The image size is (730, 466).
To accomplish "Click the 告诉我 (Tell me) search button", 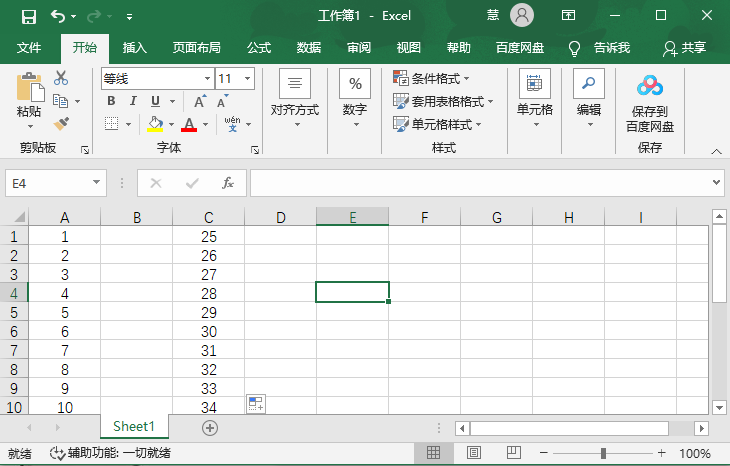I will coord(600,47).
